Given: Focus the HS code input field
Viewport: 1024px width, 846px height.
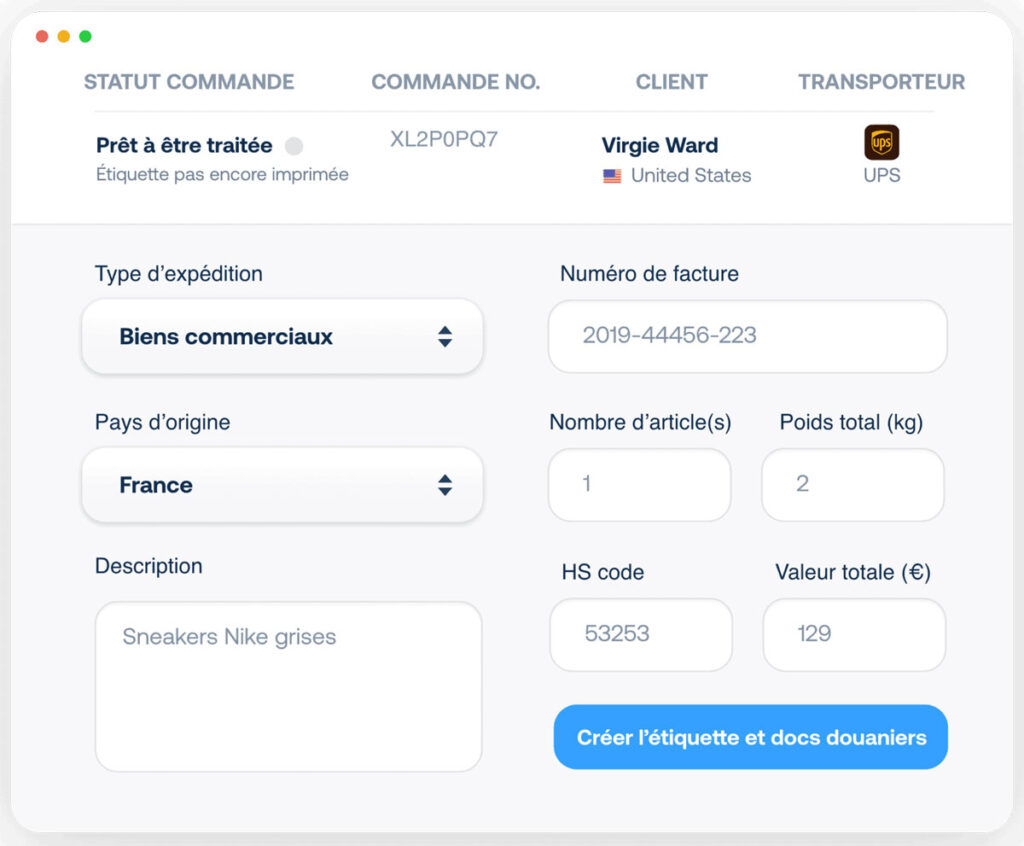Looking at the screenshot, I should pyautogui.click(x=640, y=635).
